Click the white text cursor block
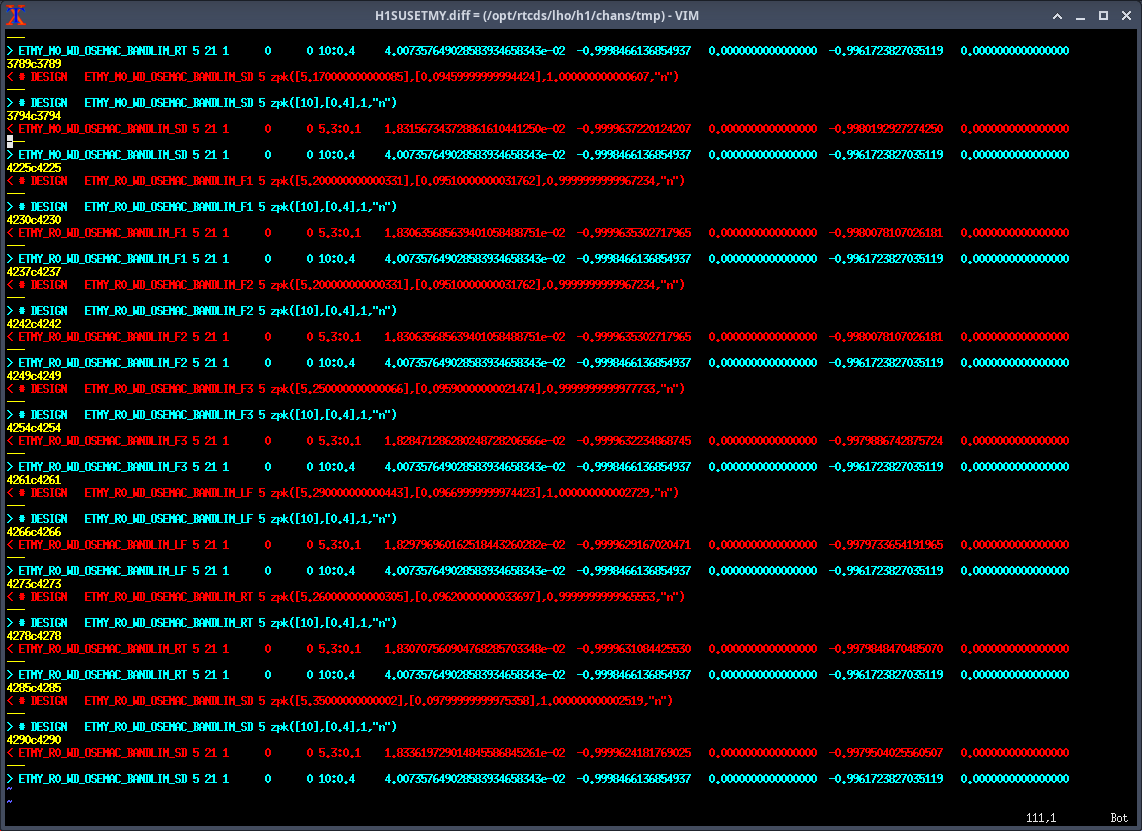Screen dimensions: 1142x831 10,141
